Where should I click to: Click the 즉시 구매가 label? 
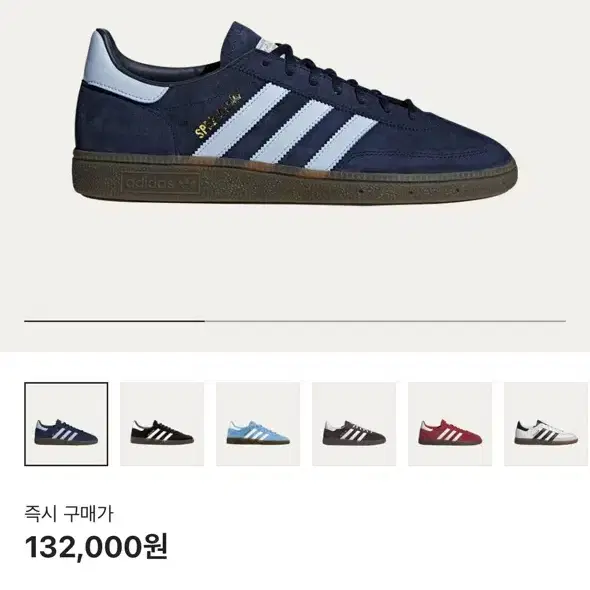coord(69,514)
